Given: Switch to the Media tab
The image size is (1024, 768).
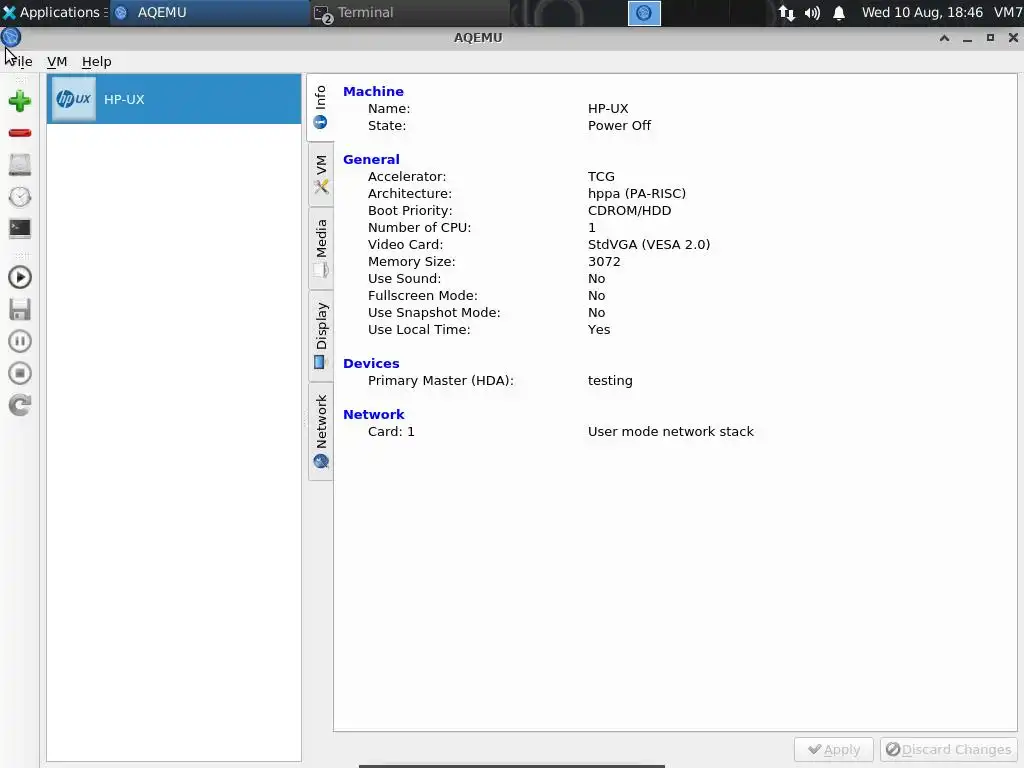Looking at the screenshot, I should 321,248.
